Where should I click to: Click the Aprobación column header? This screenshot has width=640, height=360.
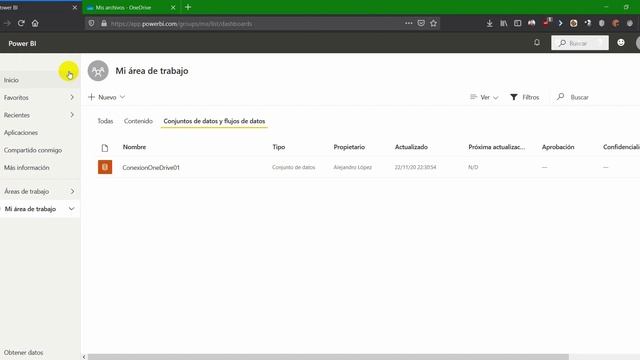coord(558,147)
